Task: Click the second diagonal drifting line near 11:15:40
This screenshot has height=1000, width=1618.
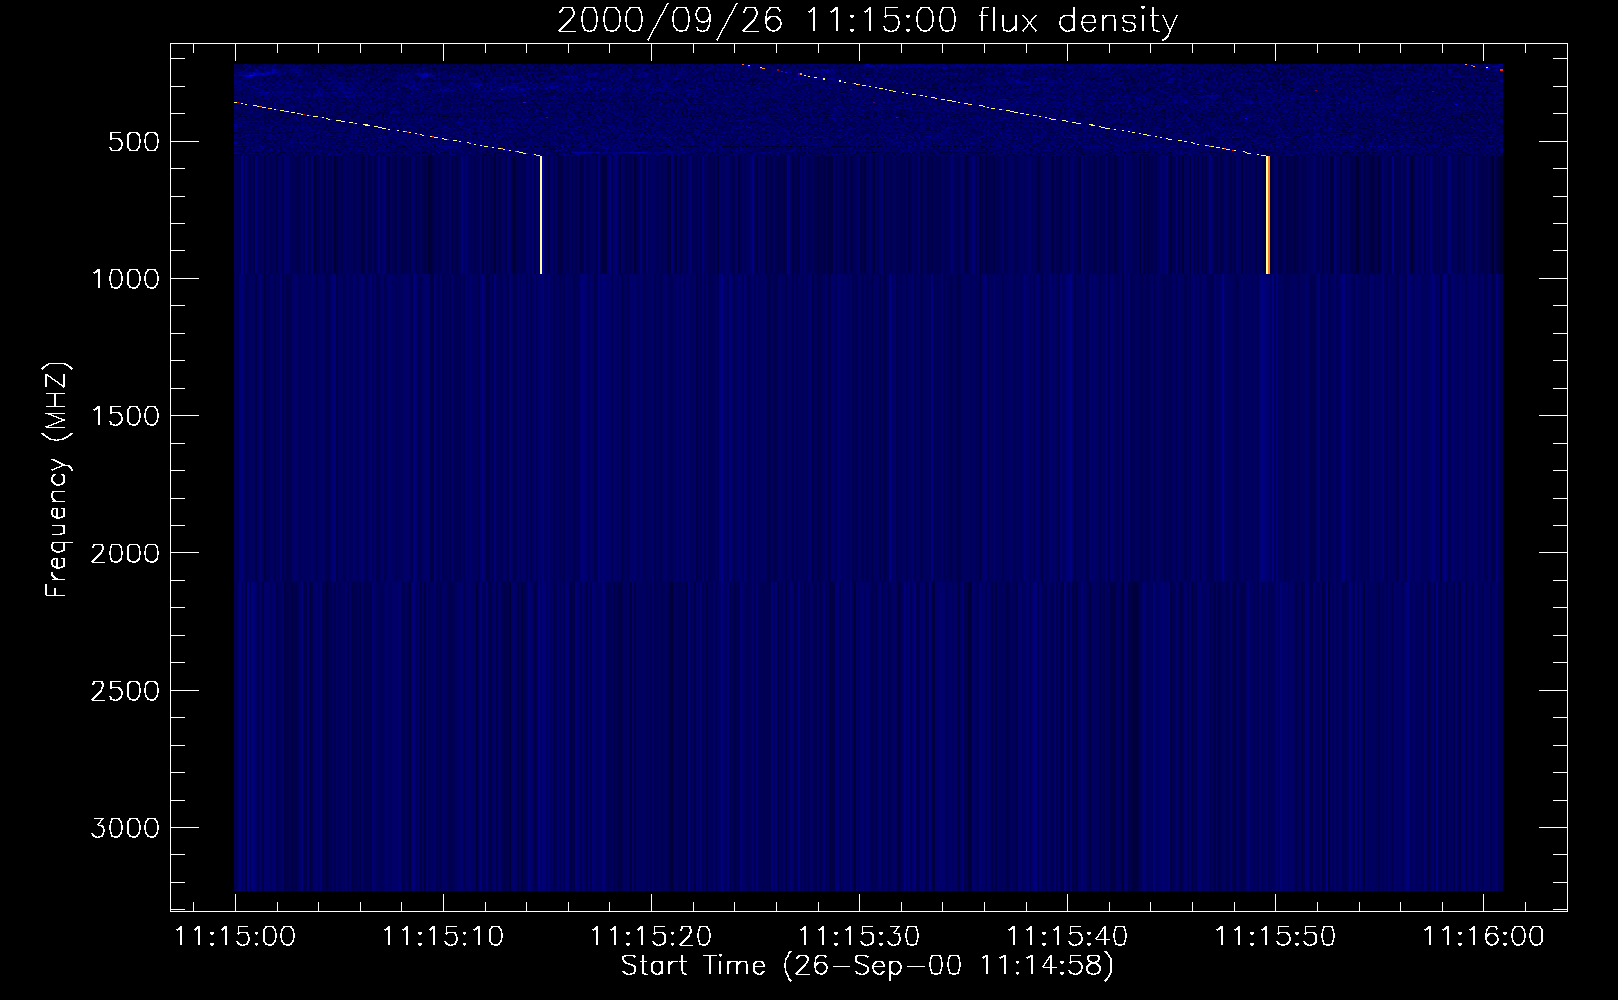Action: 1005,110
